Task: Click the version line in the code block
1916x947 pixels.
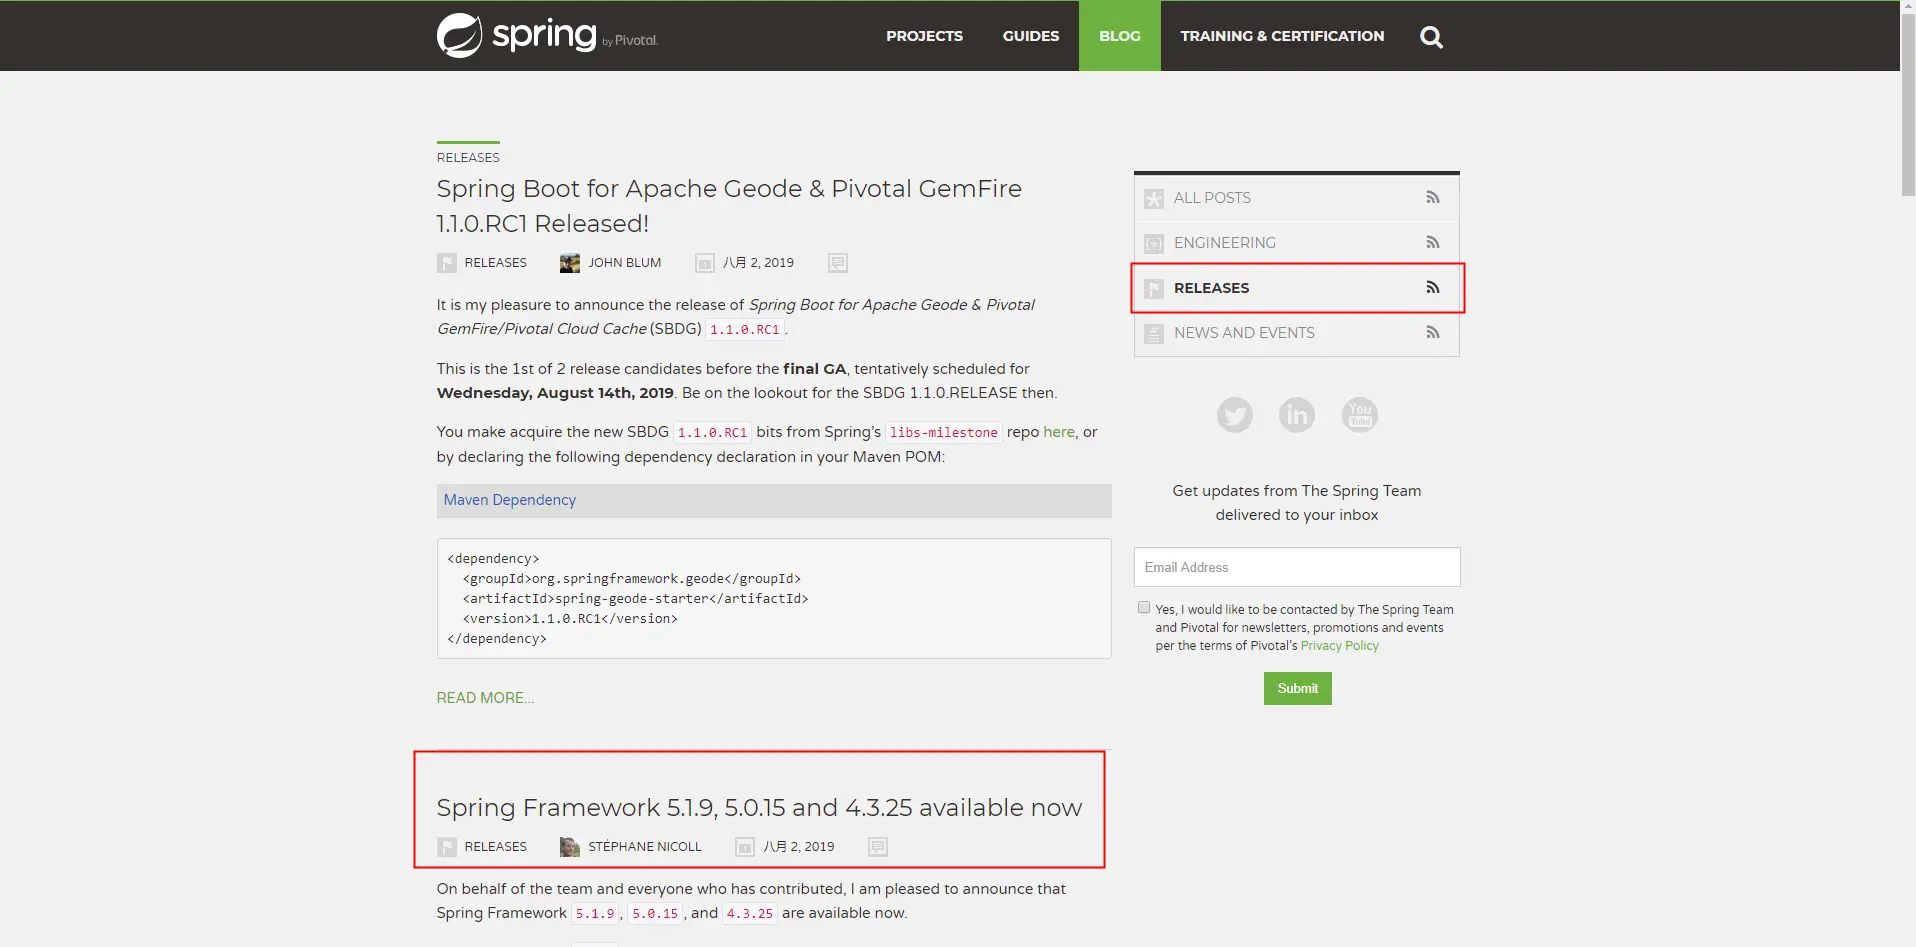Action: coord(570,619)
